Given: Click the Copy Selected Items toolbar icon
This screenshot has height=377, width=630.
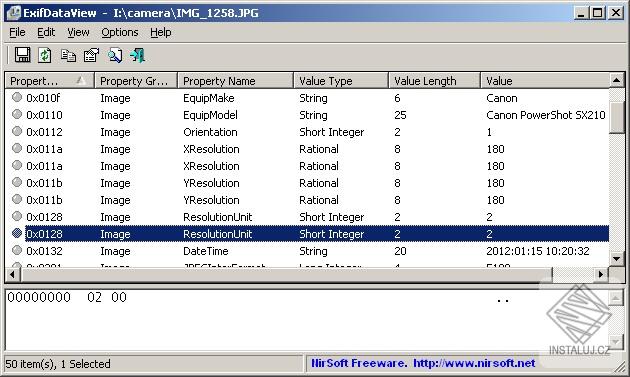Looking at the screenshot, I should point(68,55).
